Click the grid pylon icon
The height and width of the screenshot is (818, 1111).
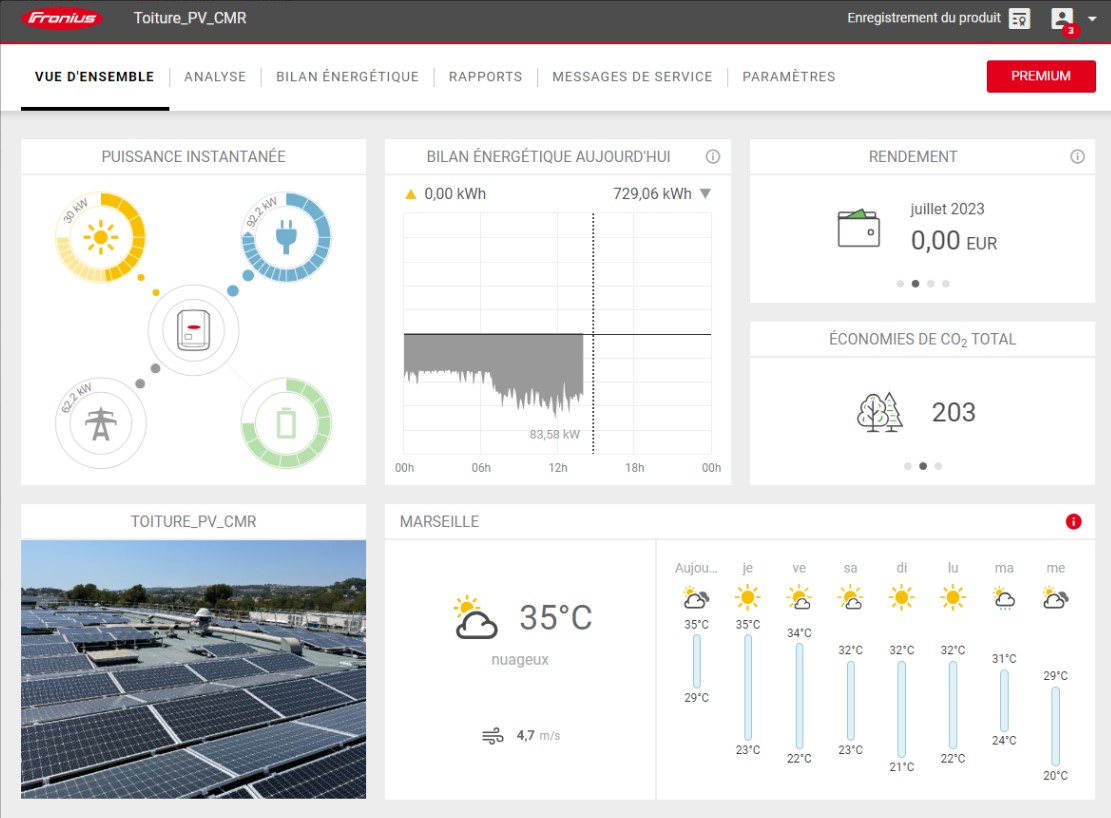[x=100, y=424]
